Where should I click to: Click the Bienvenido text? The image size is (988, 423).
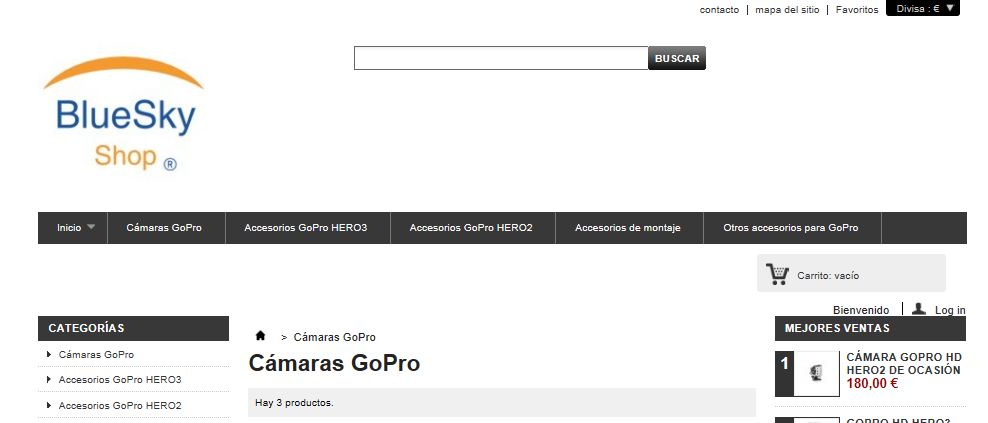coord(861,310)
